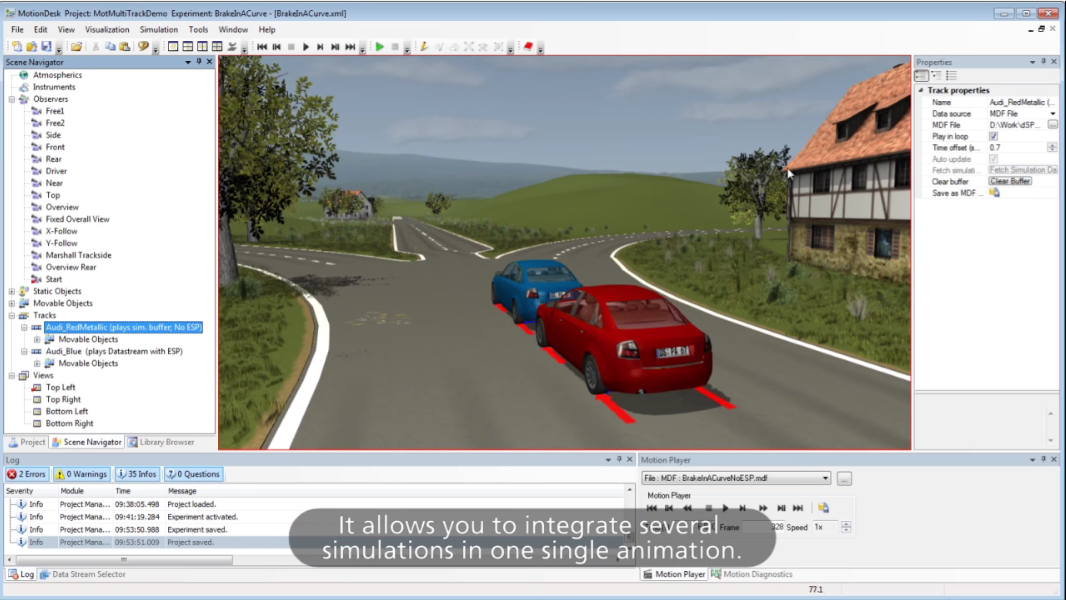The height and width of the screenshot is (600, 1066).
Task: Click the Save toolbar icon
Action: pyautogui.click(x=46, y=47)
